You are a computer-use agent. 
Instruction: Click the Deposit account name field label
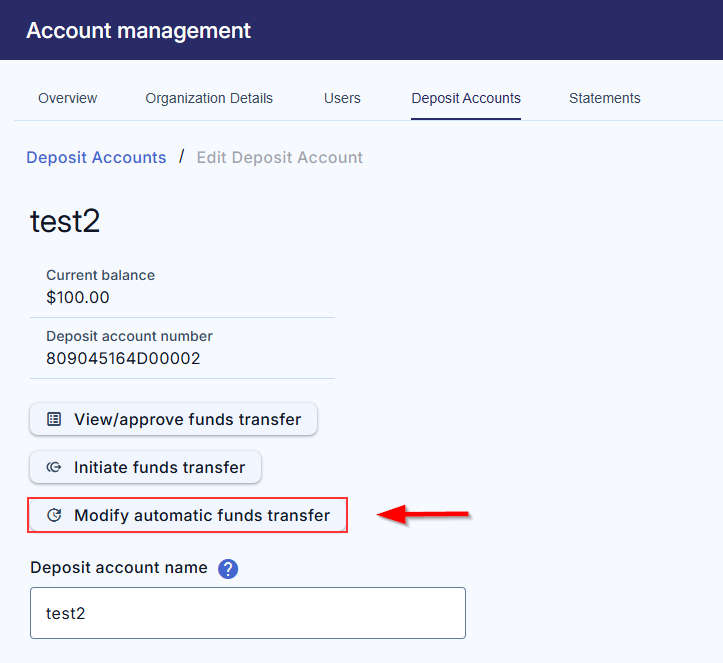pyautogui.click(x=119, y=568)
